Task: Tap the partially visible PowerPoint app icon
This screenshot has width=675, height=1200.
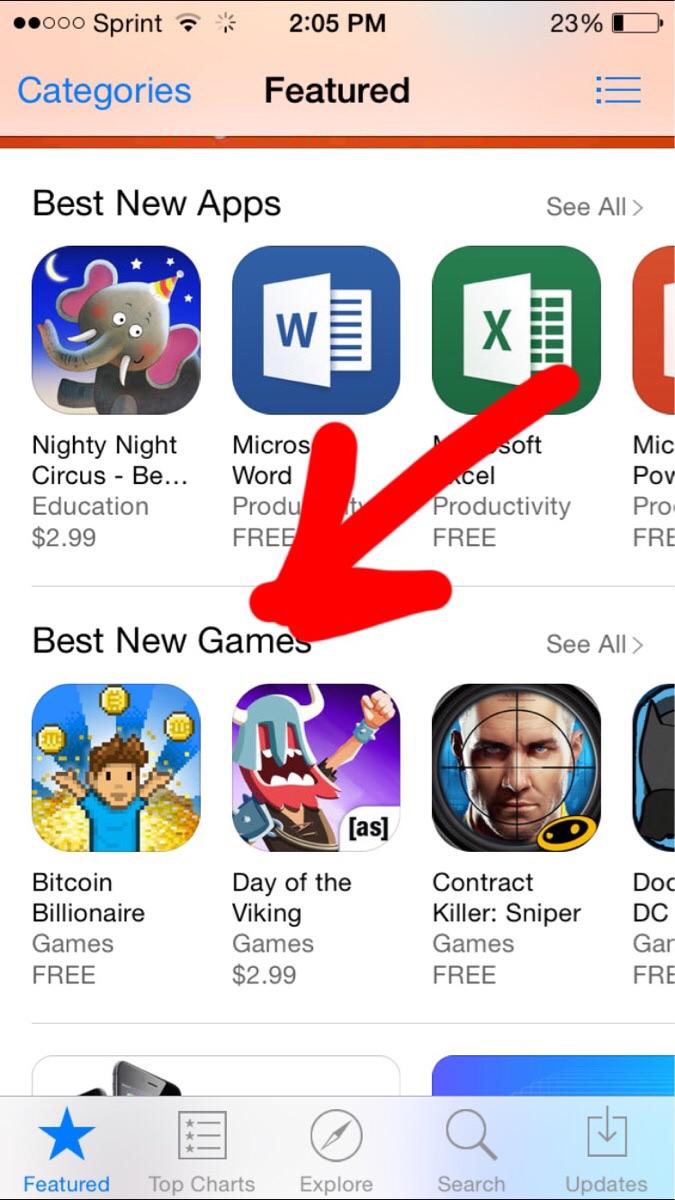Action: (654, 330)
